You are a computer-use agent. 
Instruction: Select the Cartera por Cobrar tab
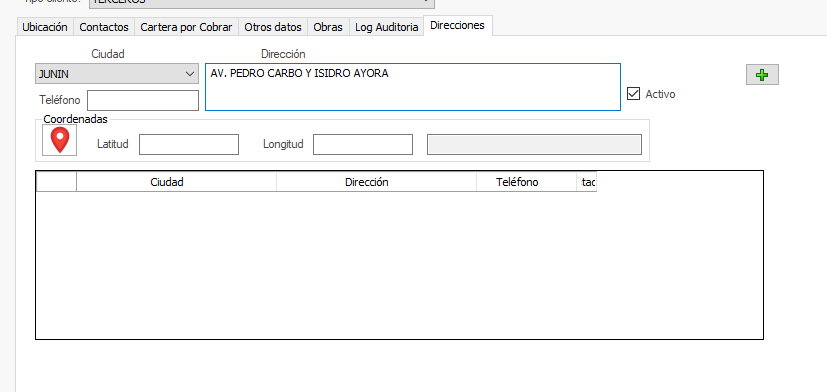point(186,27)
